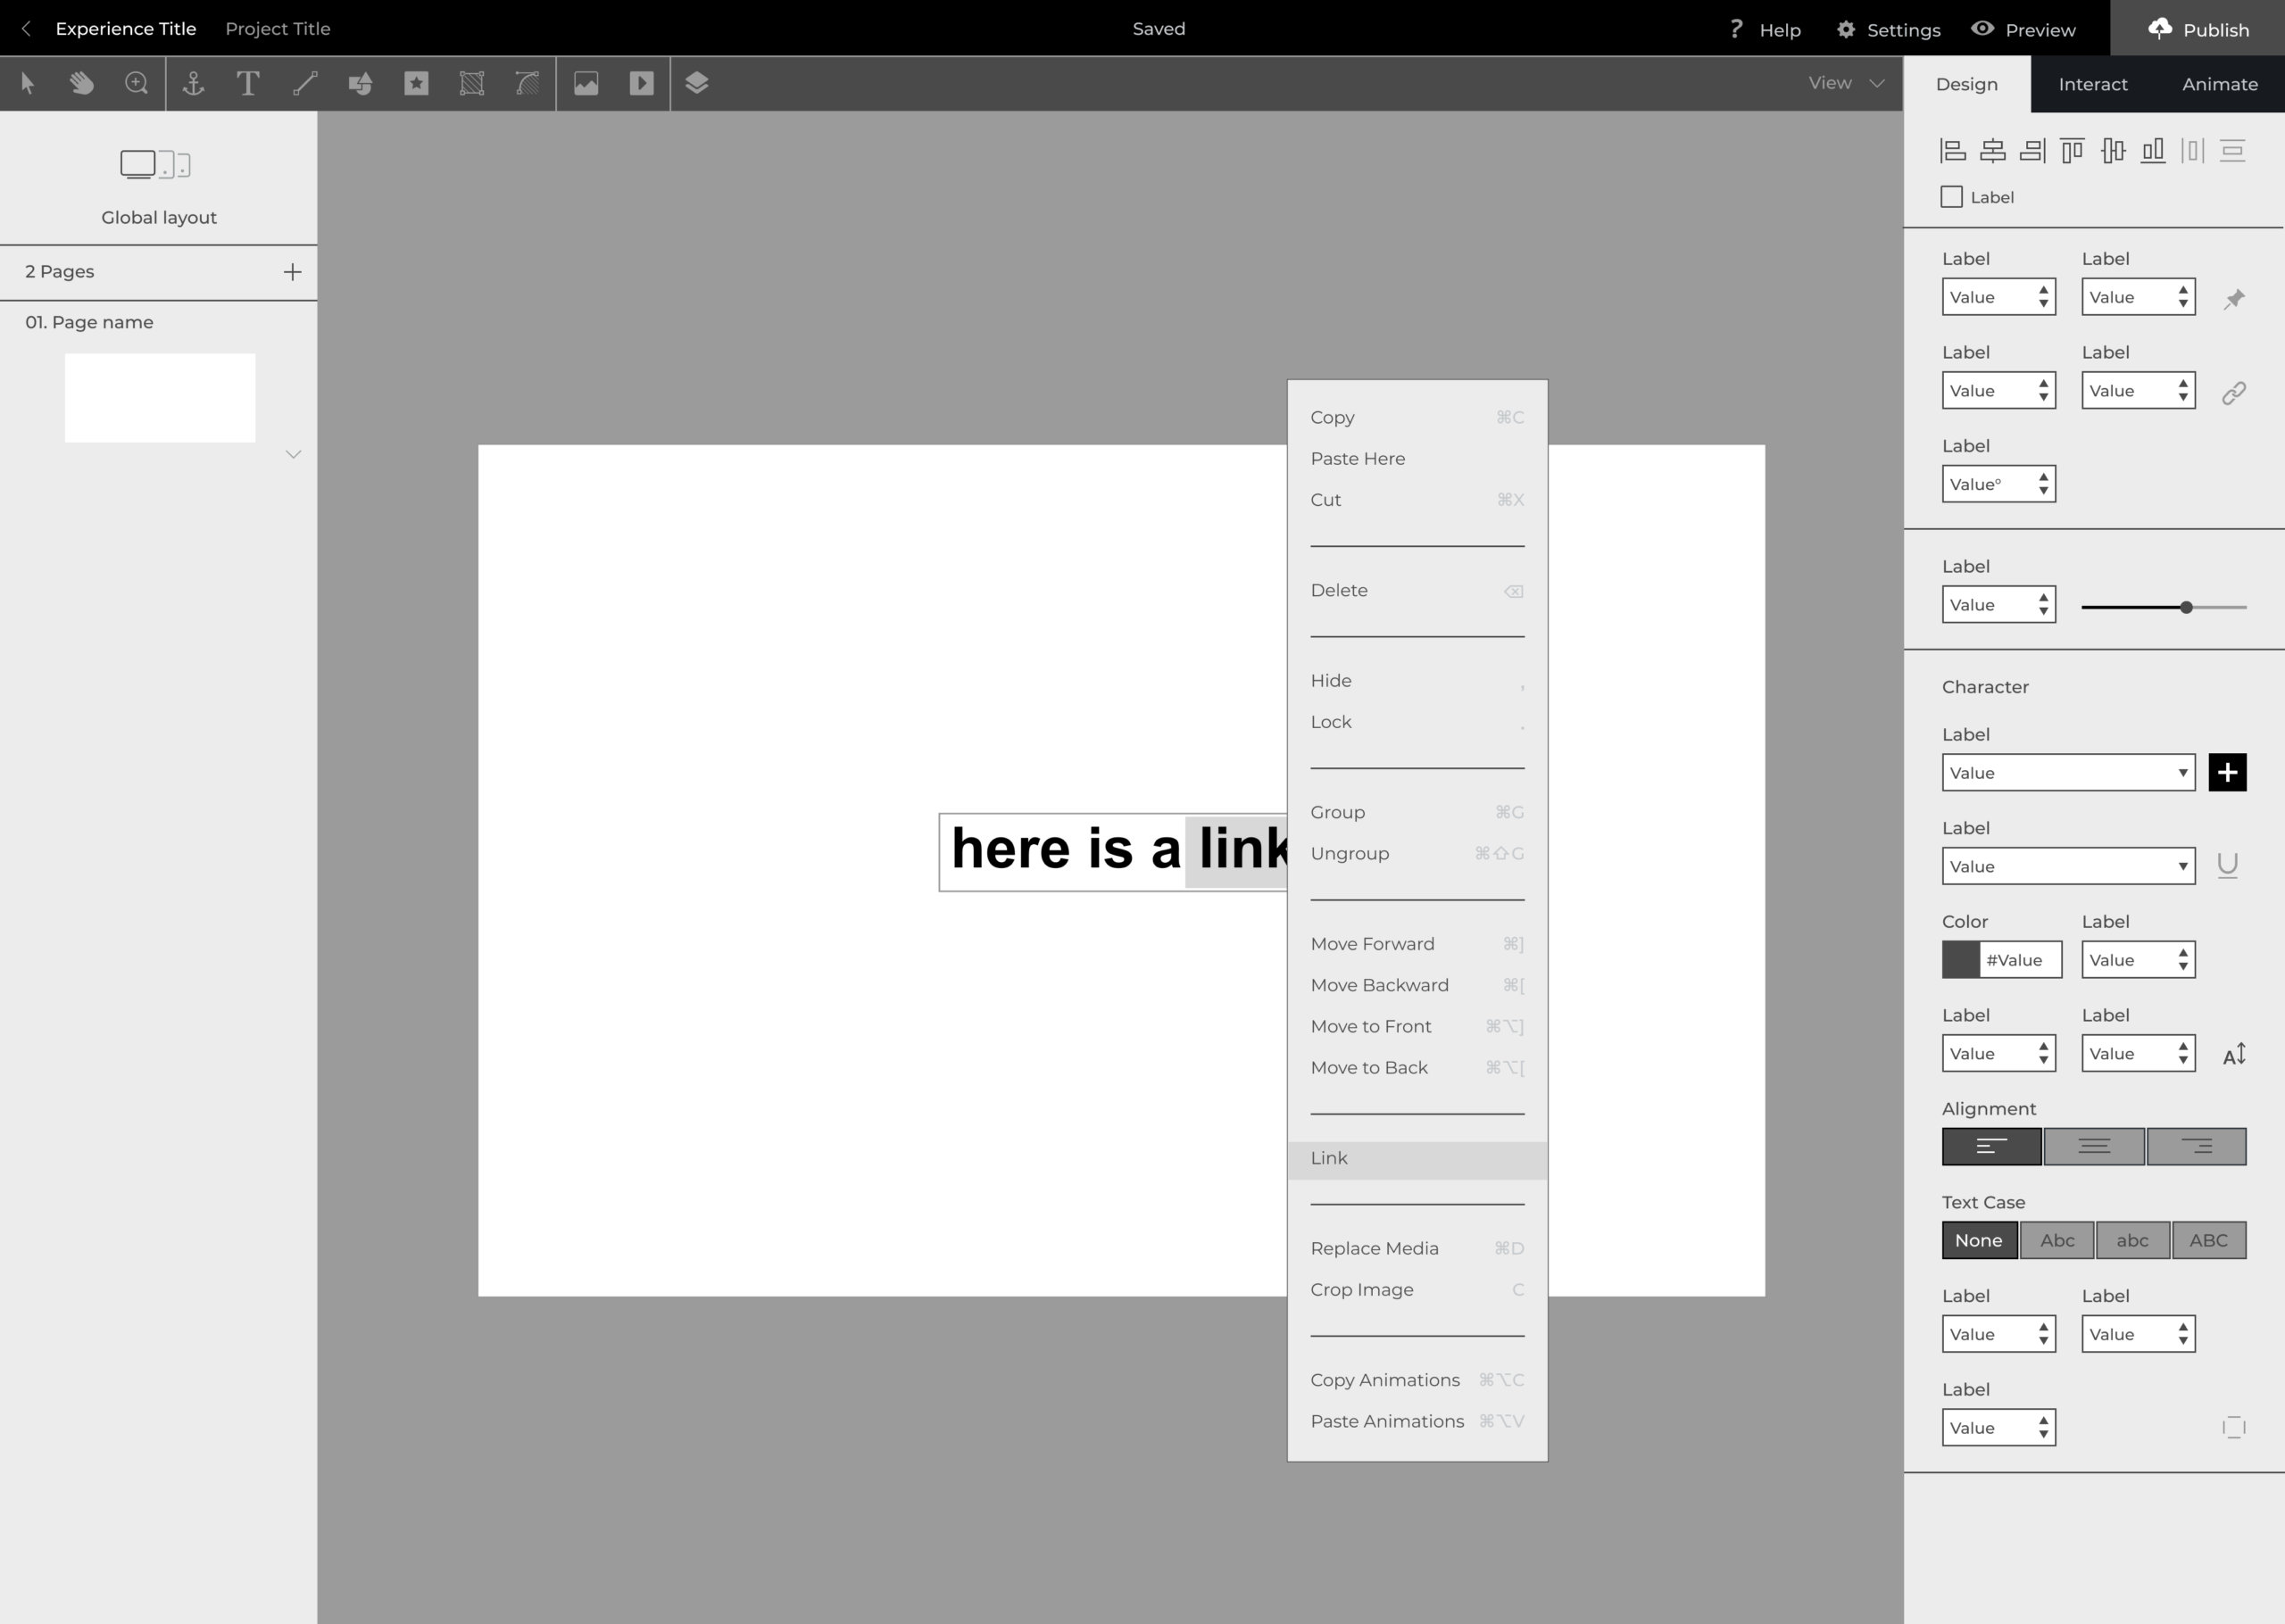Click the back chevron beside Experience Title
2285x1624 pixels.
click(26, 29)
